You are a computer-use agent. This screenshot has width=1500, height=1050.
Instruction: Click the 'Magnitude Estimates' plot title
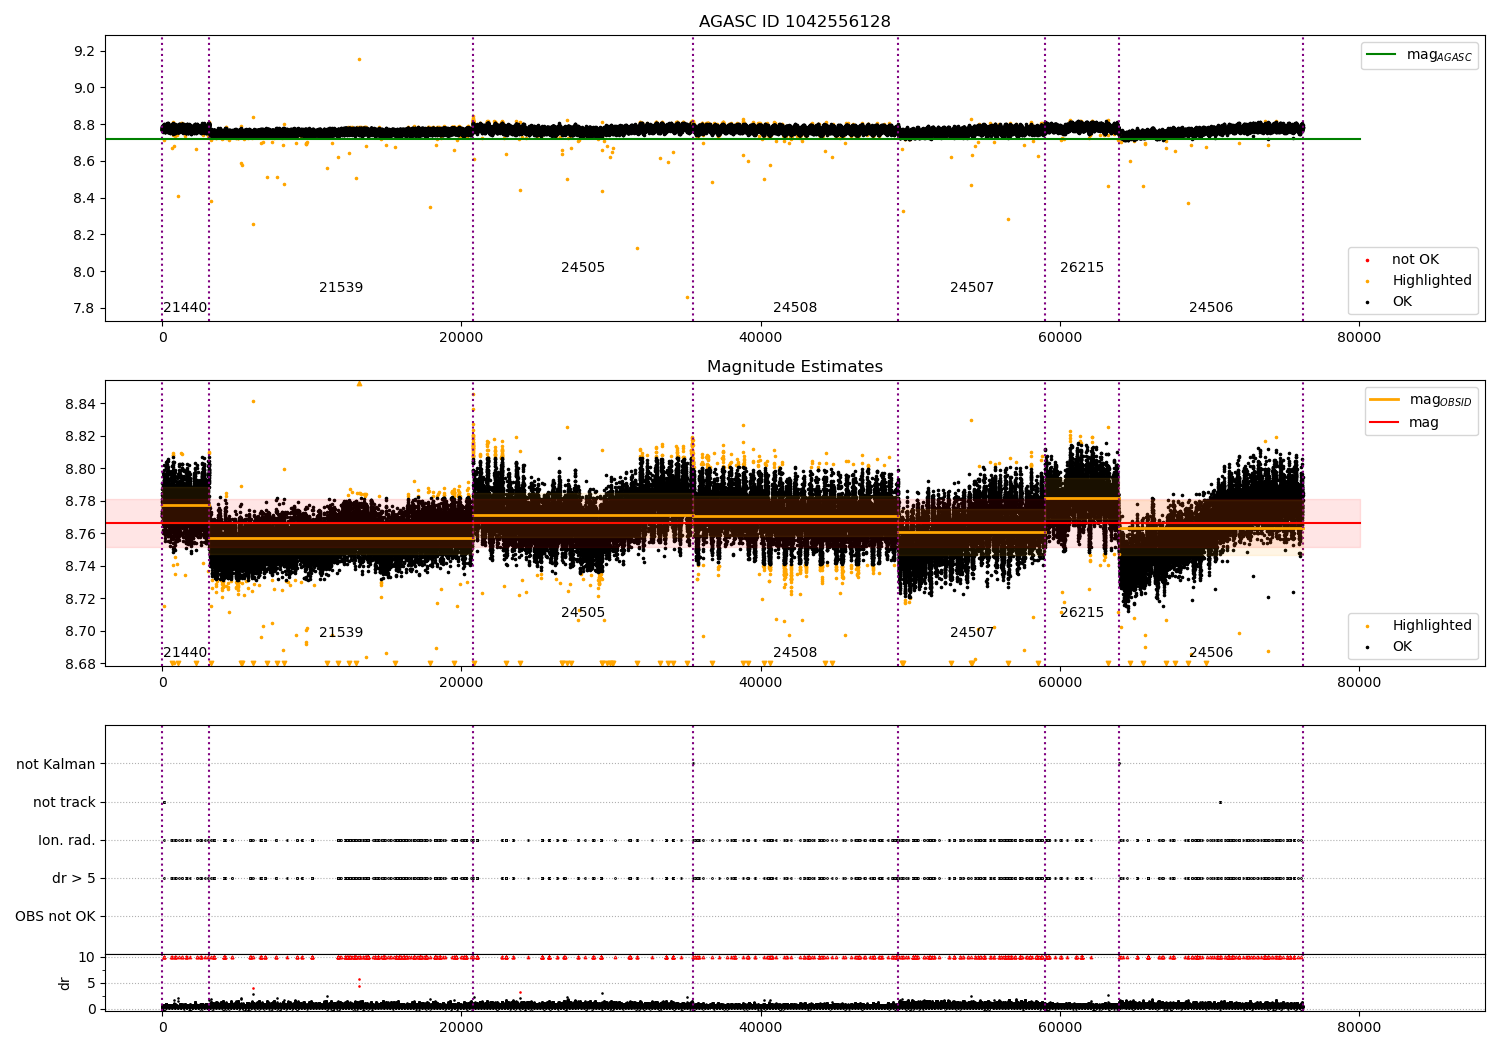click(x=795, y=367)
